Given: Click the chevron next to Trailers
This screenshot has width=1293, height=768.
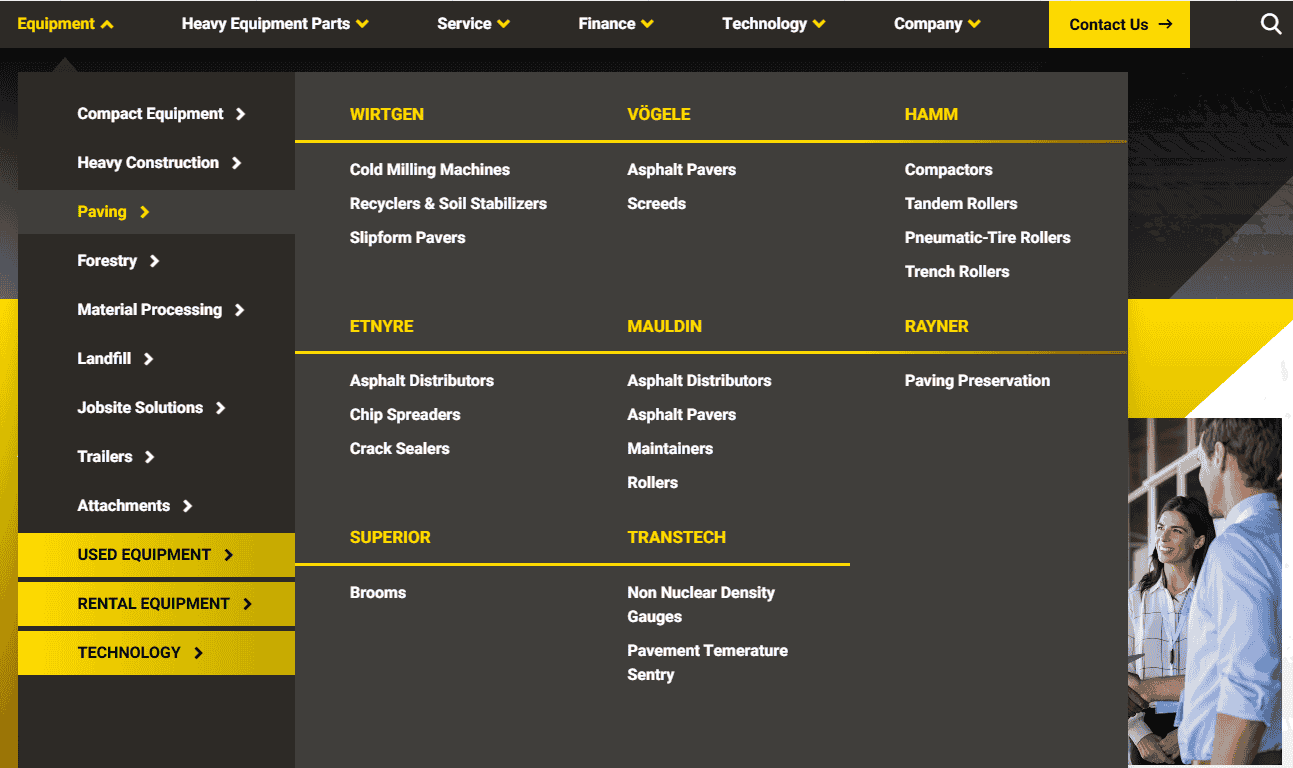Looking at the screenshot, I should pyautogui.click(x=149, y=457).
